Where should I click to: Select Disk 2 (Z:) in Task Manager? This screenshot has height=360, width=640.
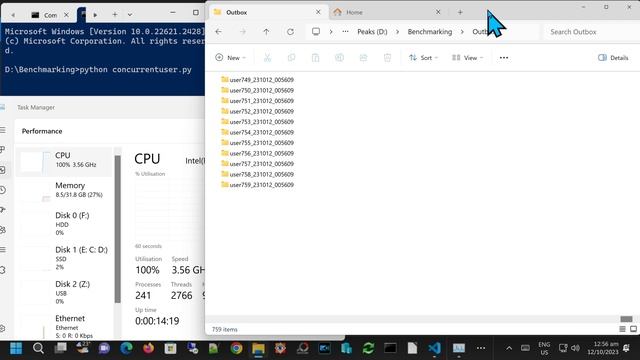64,292
